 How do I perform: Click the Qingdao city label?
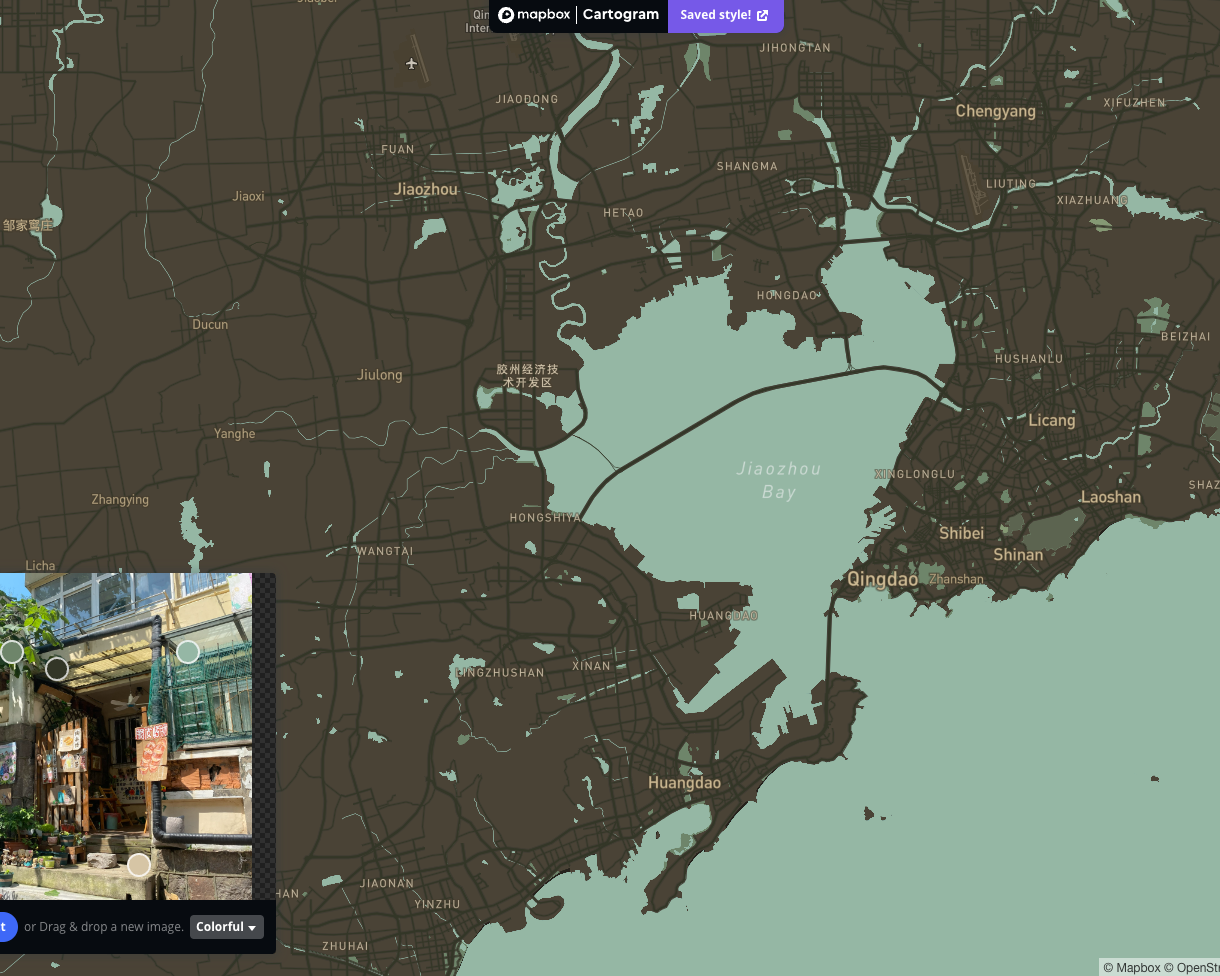click(881, 579)
